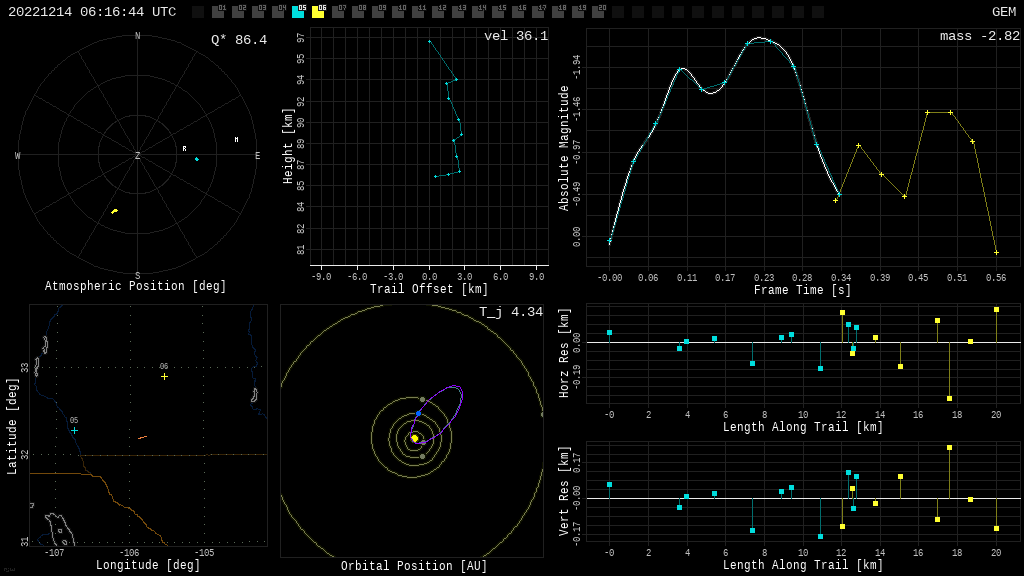Click the UTC timestamp in the top left

[92, 12]
